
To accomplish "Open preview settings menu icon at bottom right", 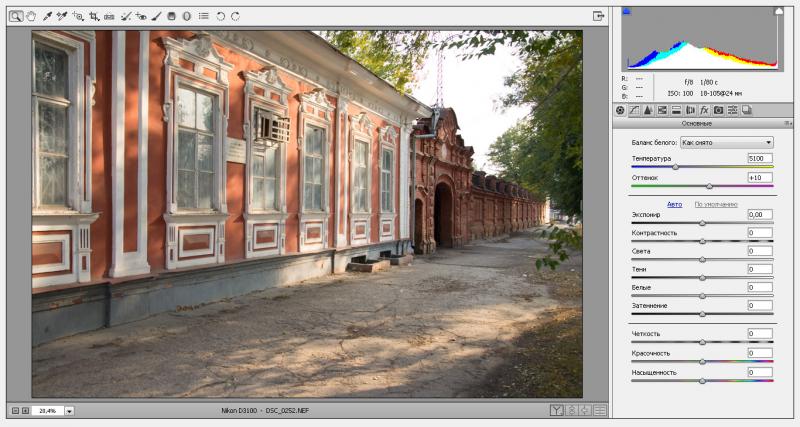I will click(x=600, y=410).
